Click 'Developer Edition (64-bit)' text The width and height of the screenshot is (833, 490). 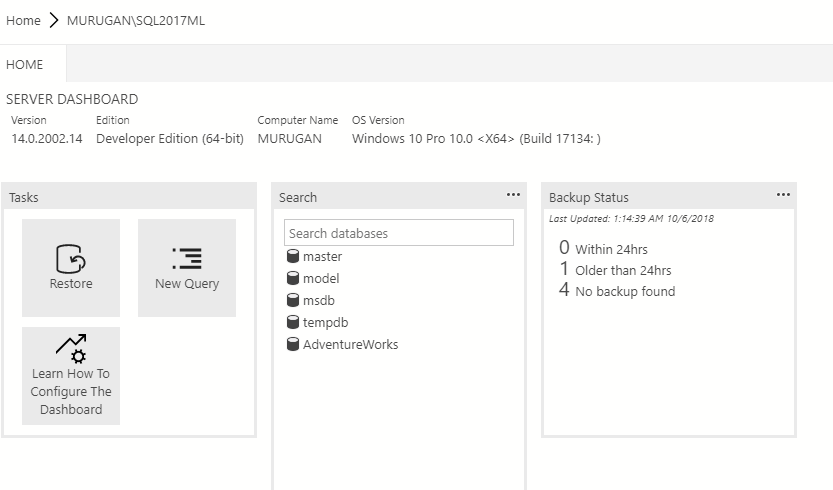[x=170, y=139]
